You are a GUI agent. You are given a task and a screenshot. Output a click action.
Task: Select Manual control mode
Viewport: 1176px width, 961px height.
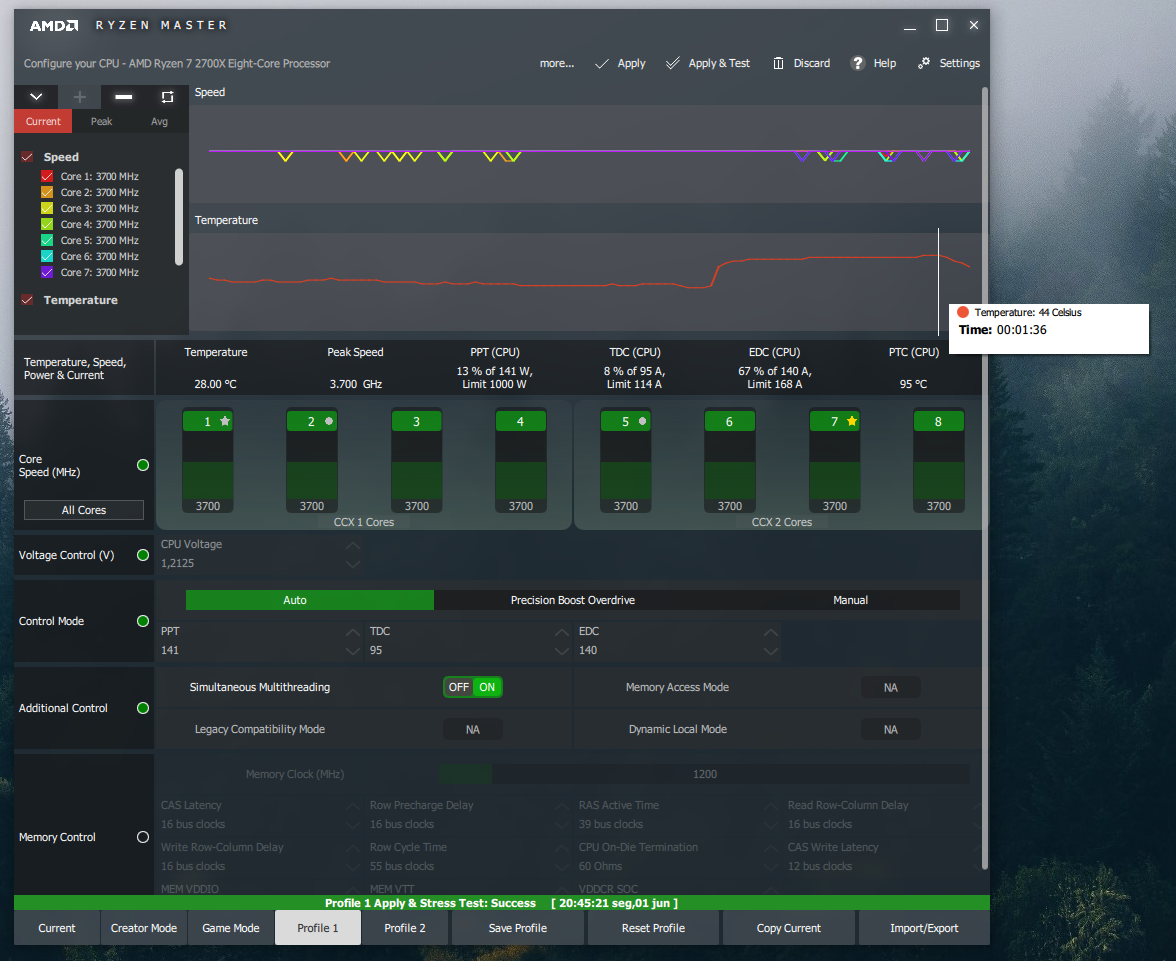point(850,600)
